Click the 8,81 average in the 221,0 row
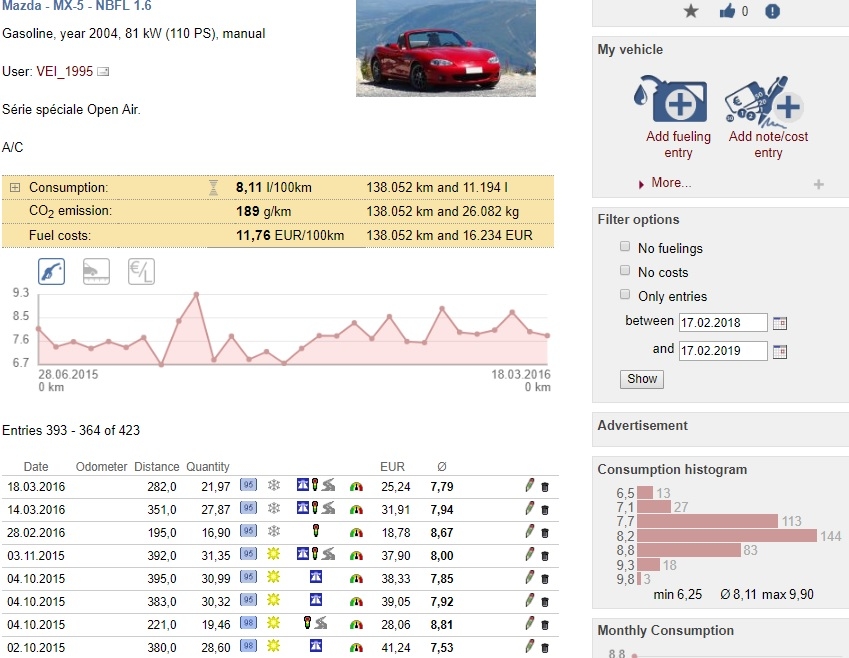 pos(442,625)
